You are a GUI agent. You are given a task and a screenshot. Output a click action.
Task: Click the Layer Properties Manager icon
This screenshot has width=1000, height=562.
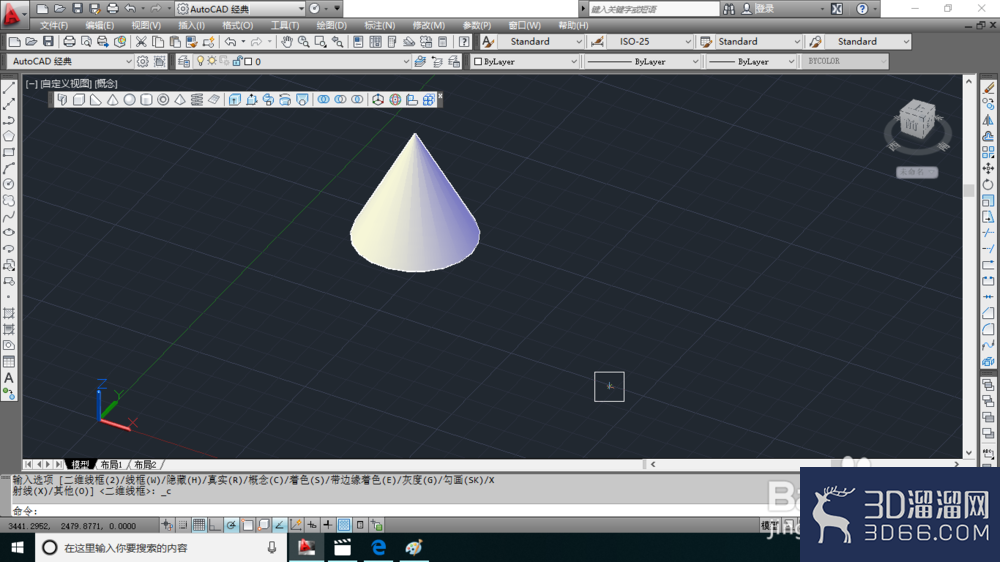pos(184,61)
